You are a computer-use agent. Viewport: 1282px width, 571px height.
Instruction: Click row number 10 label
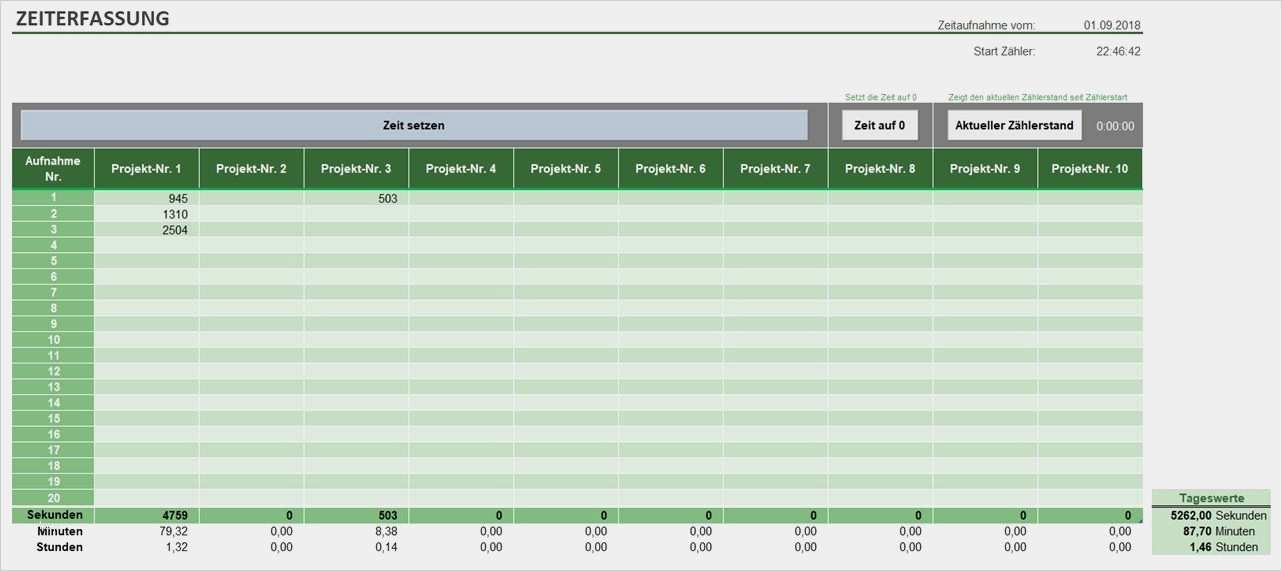point(53,340)
